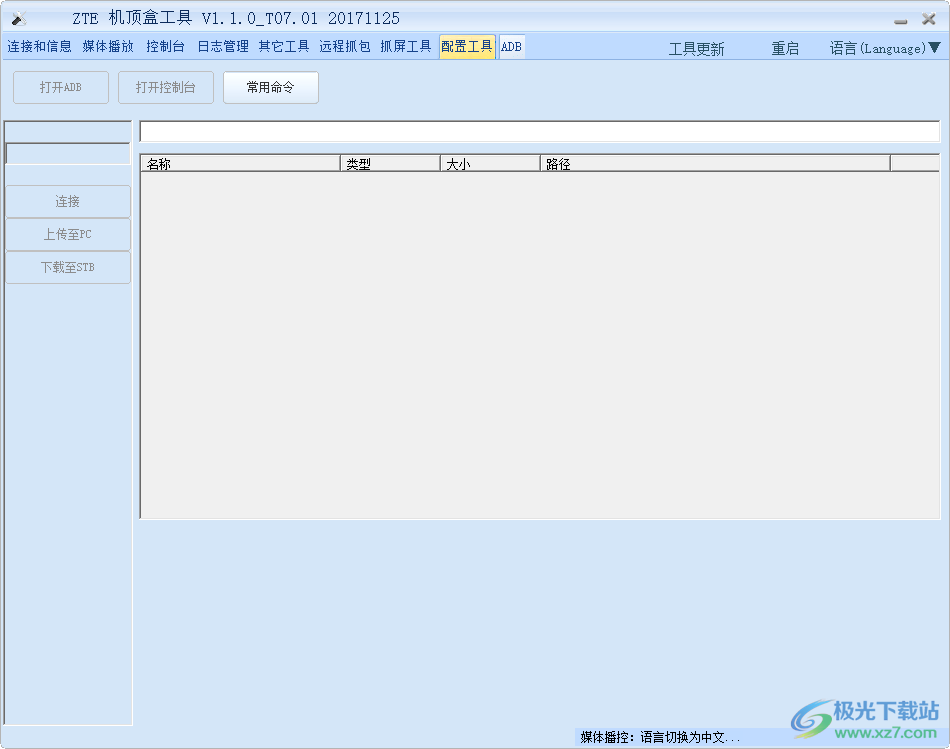Sort by the 大小 column header
This screenshot has width=950, height=749.
coord(490,164)
